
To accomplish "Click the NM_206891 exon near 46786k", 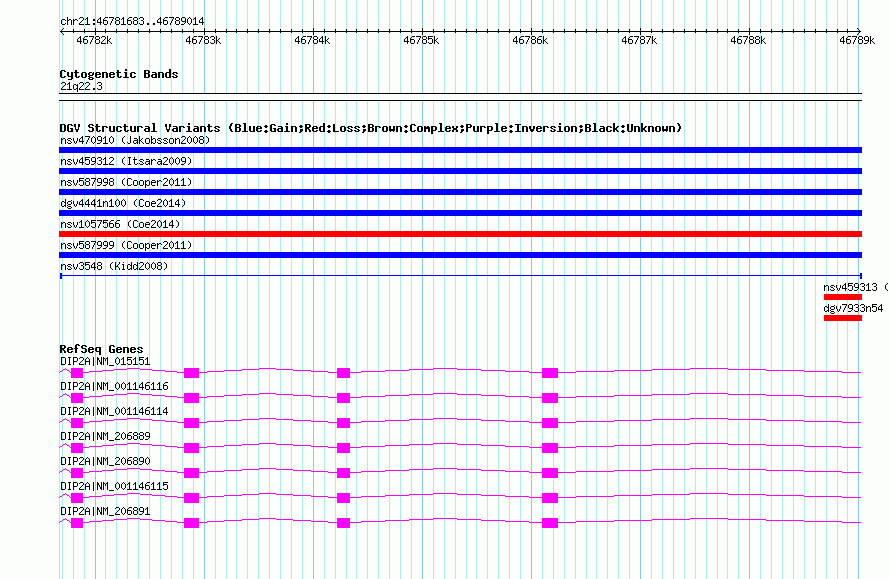I will [x=550, y=523].
